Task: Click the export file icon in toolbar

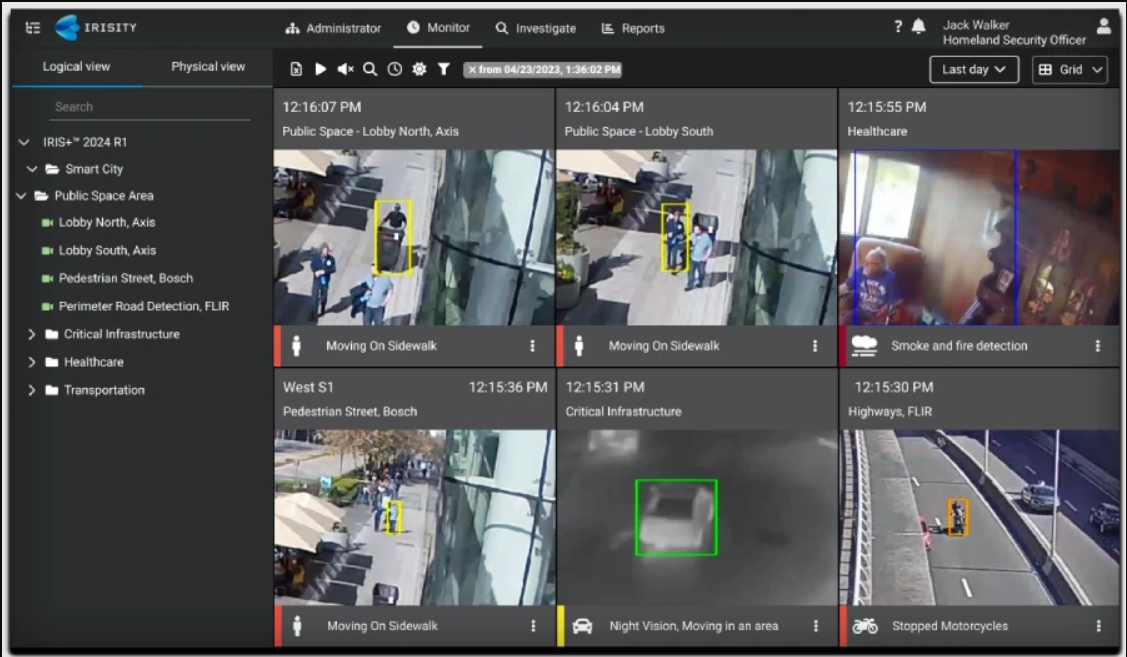Action: point(296,69)
